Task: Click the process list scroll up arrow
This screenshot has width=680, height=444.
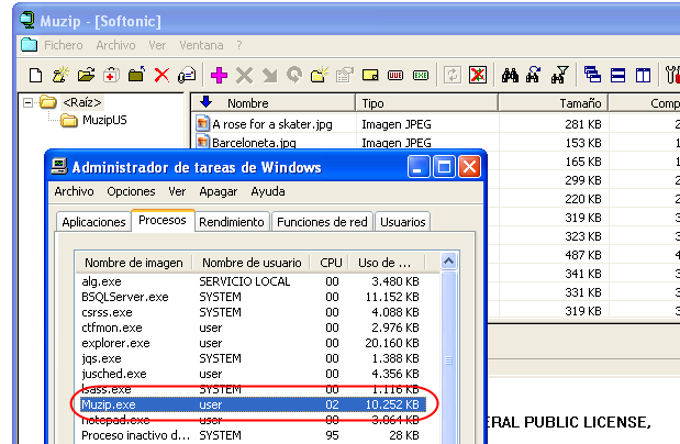Action: (449, 261)
